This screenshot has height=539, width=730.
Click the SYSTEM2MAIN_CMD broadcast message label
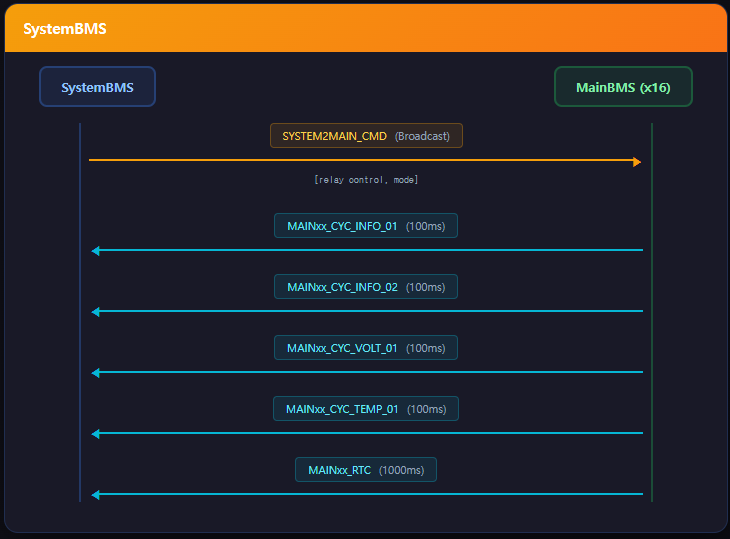coord(334,136)
